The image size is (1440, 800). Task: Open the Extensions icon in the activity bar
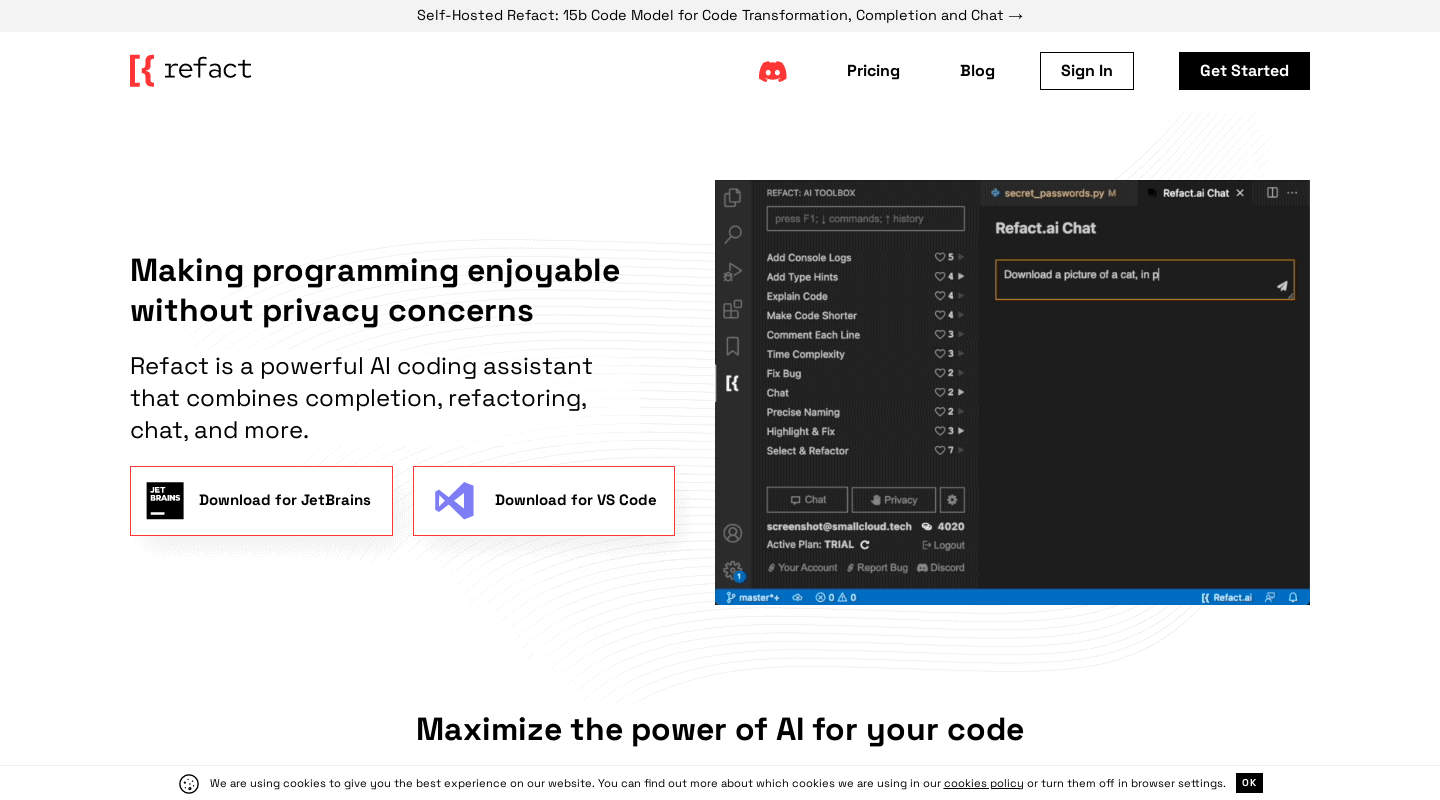[x=733, y=309]
